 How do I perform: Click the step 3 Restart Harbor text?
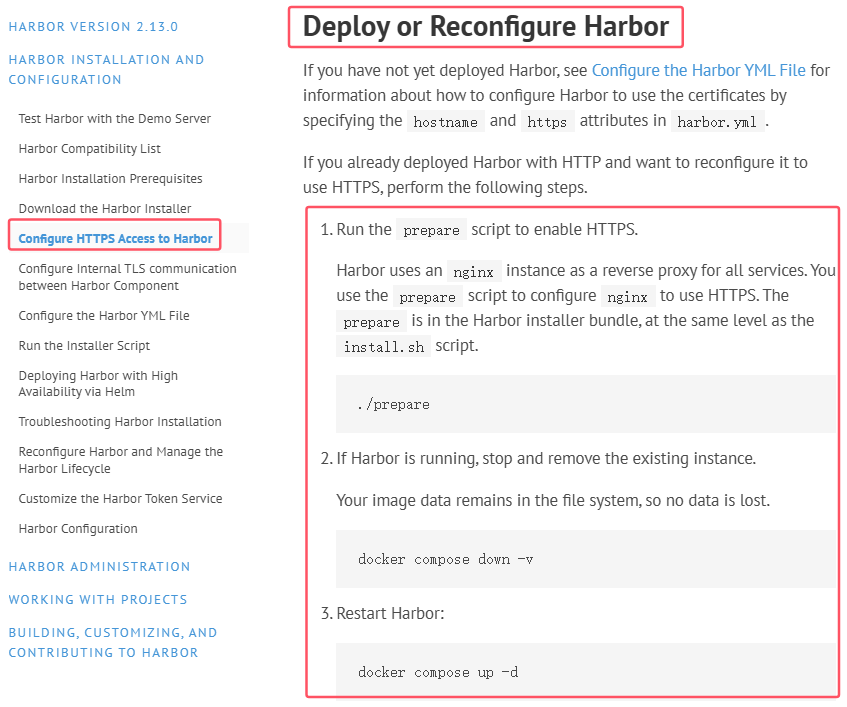(x=390, y=614)
